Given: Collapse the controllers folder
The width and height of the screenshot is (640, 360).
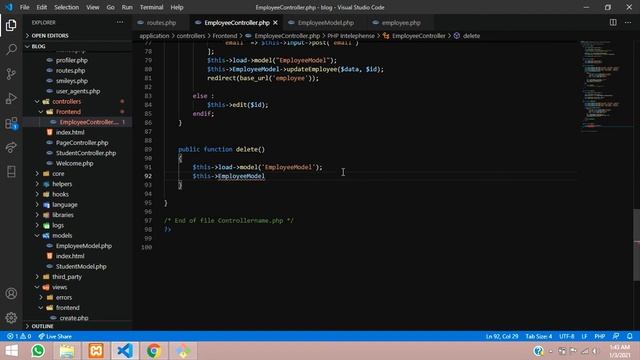Looking at the screenshot, I should (x=67, y=102).
